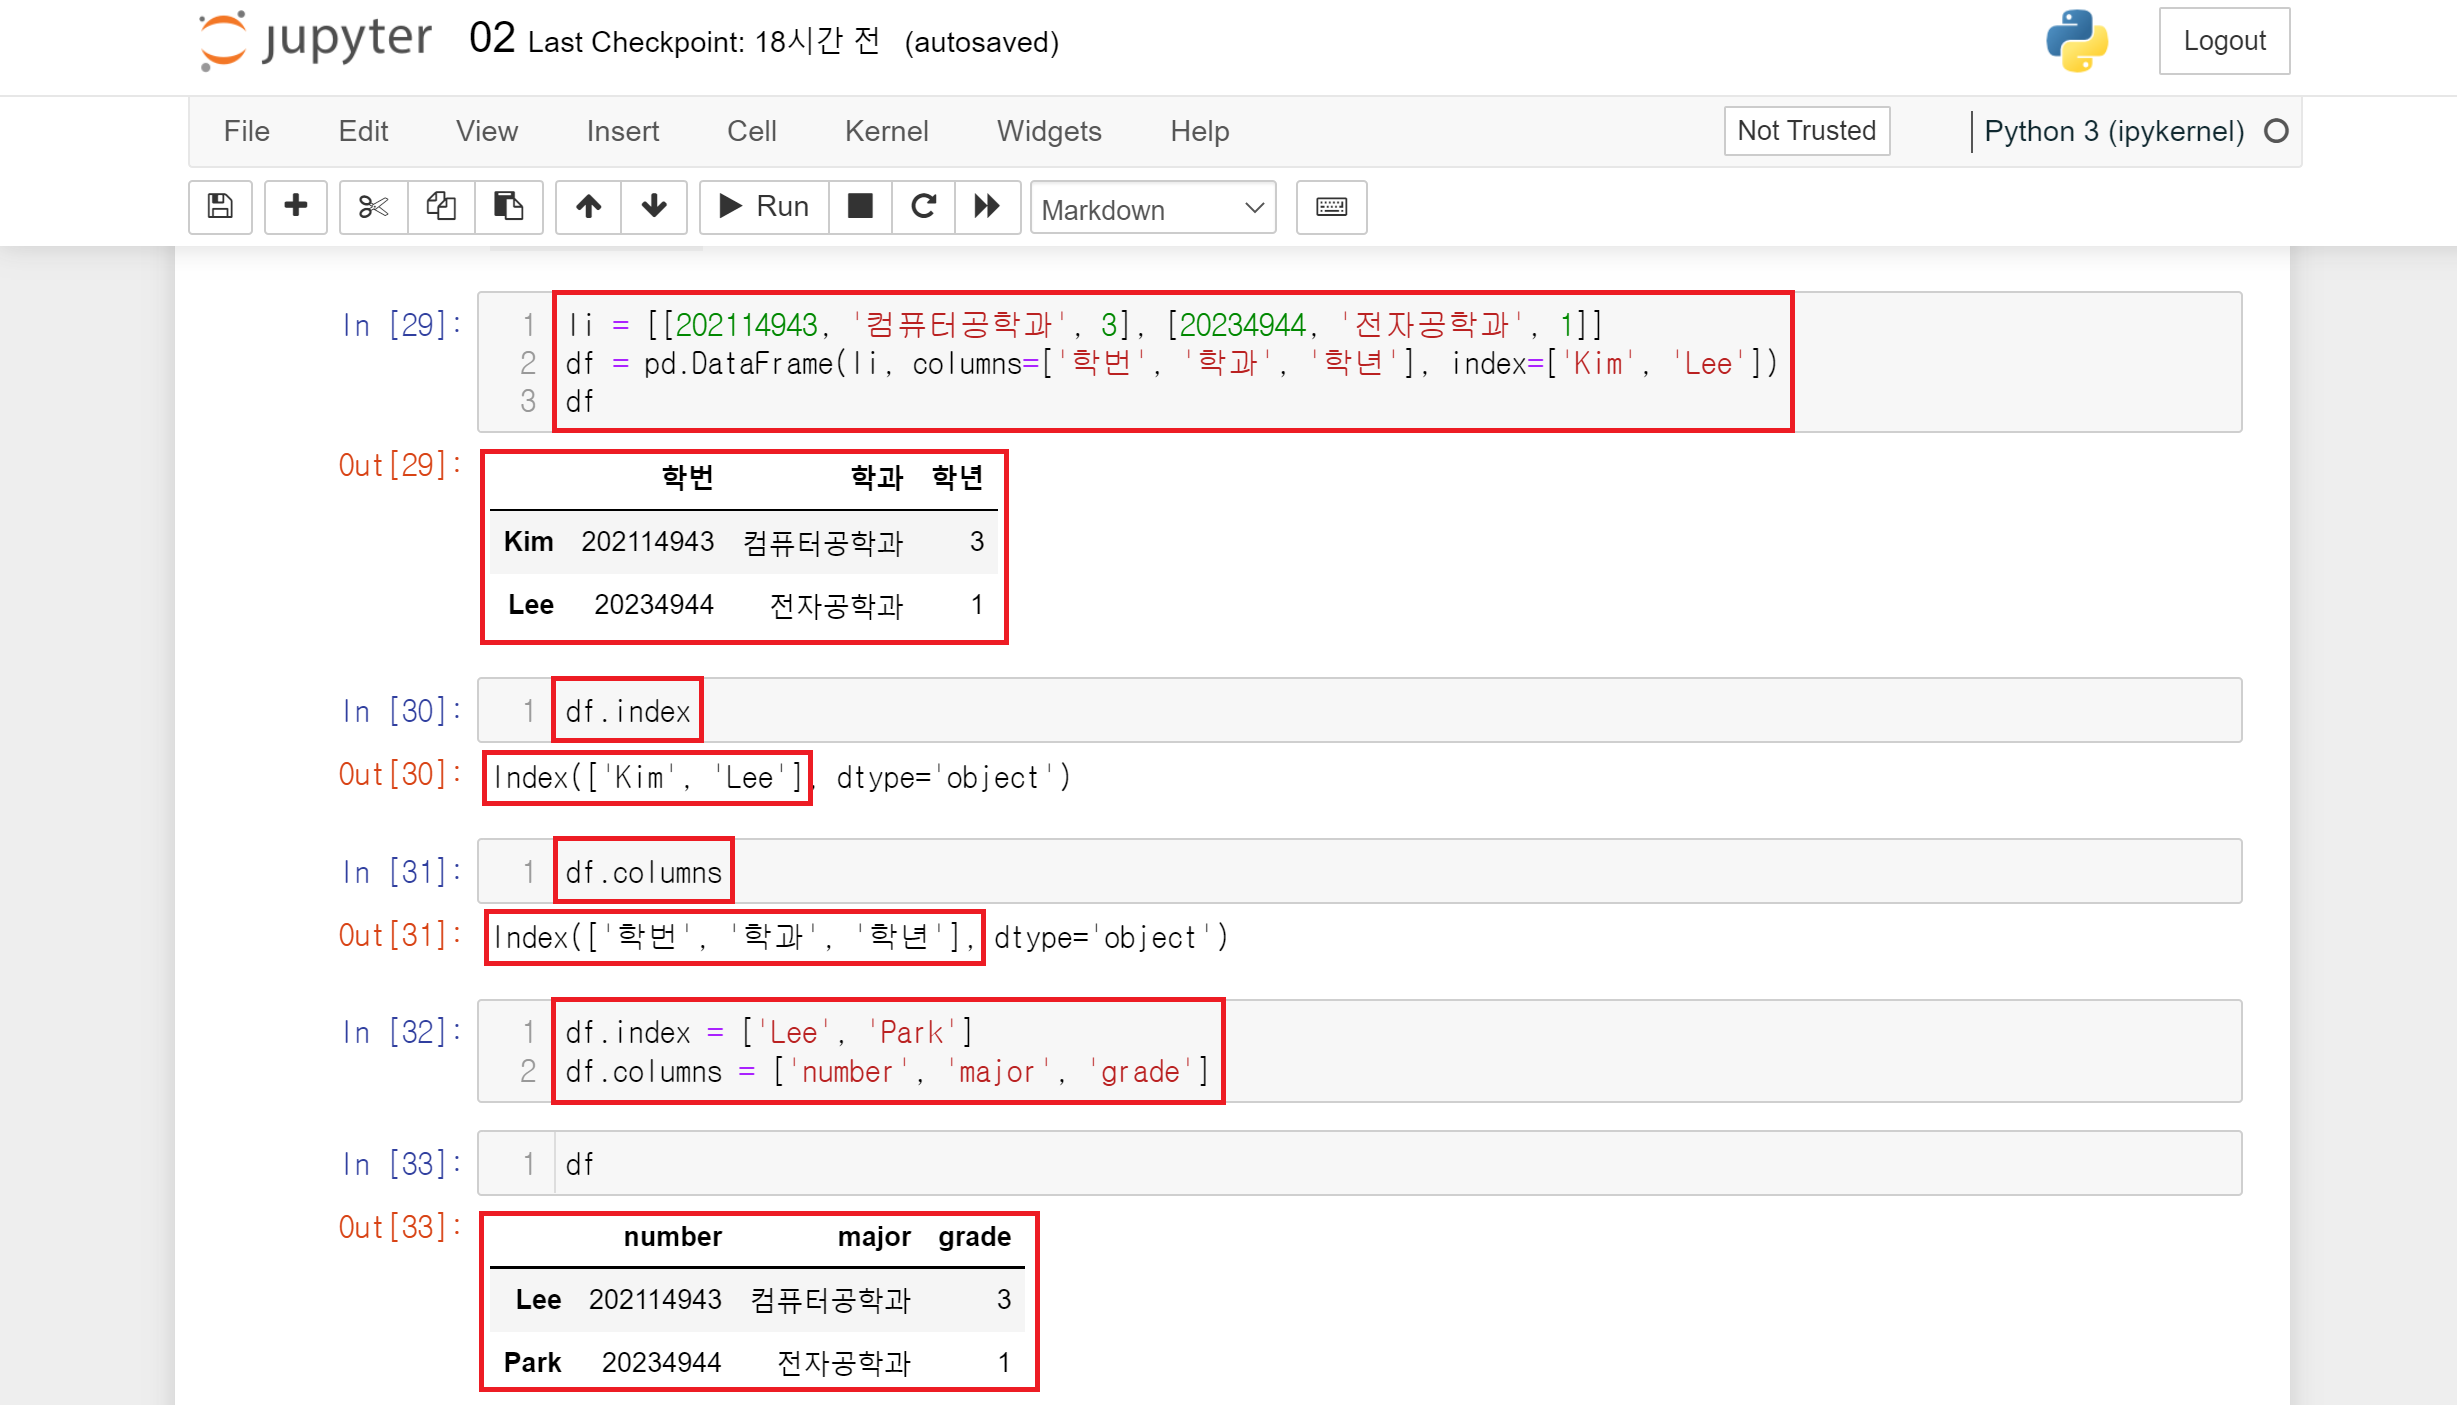Open the command palette keyboard icon
The image size is (2457, 1405).
point(1331,207)
